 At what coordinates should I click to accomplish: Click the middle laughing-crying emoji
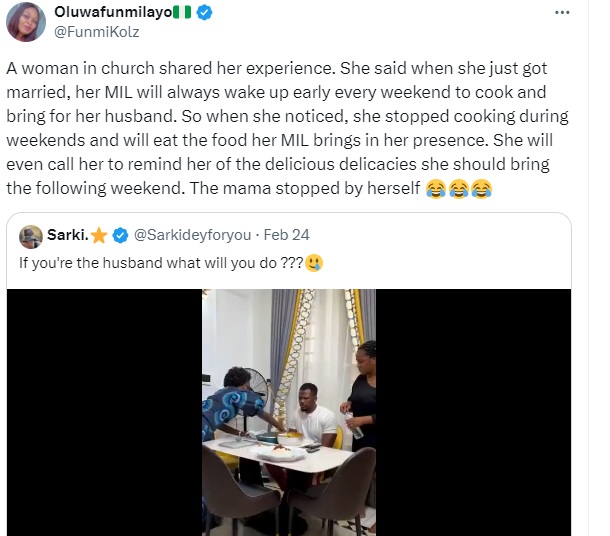(459, 189)
